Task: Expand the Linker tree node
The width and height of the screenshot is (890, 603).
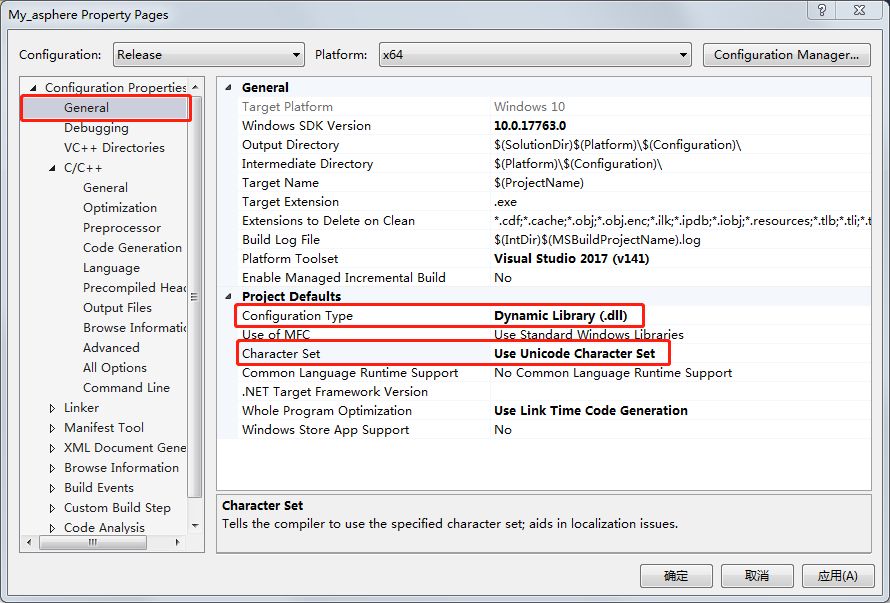Action: [x=53, y=408]
